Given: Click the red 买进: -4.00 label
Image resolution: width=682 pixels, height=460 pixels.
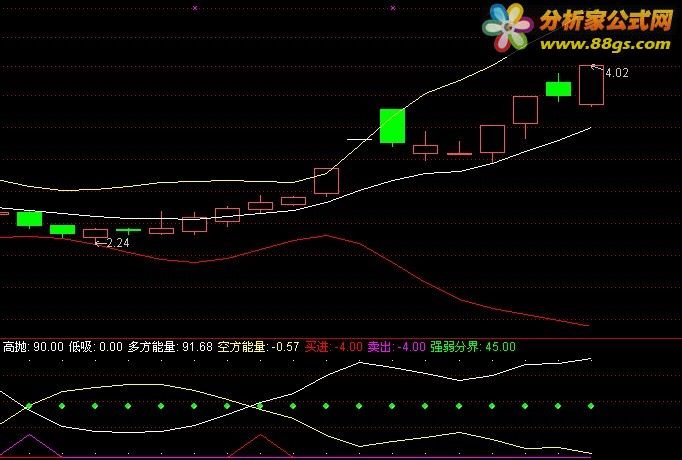Looking at the screenshot, I should 333,347.
